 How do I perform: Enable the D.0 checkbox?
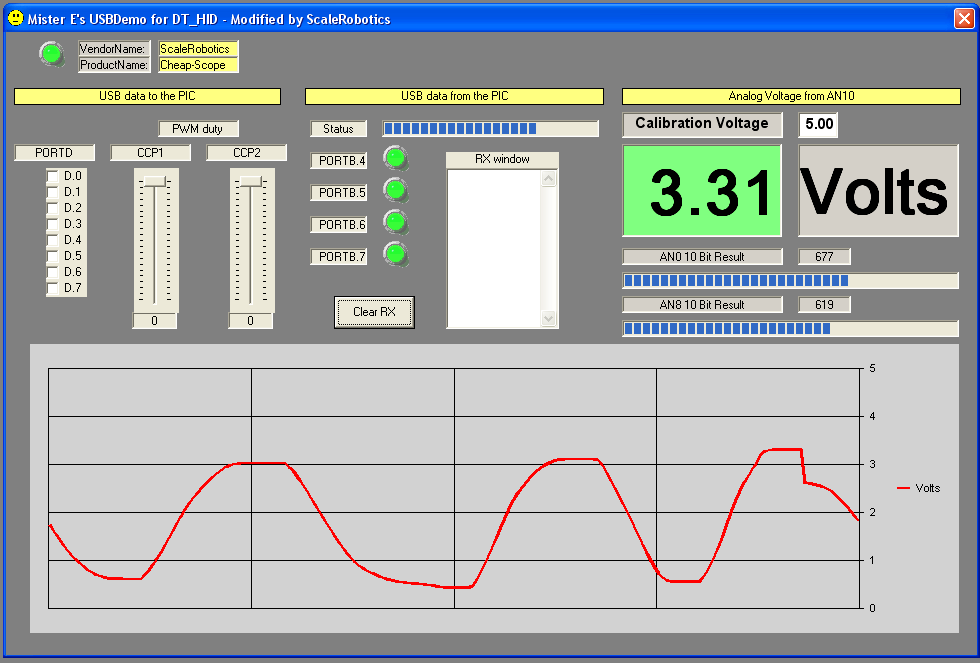coord(53,176)
